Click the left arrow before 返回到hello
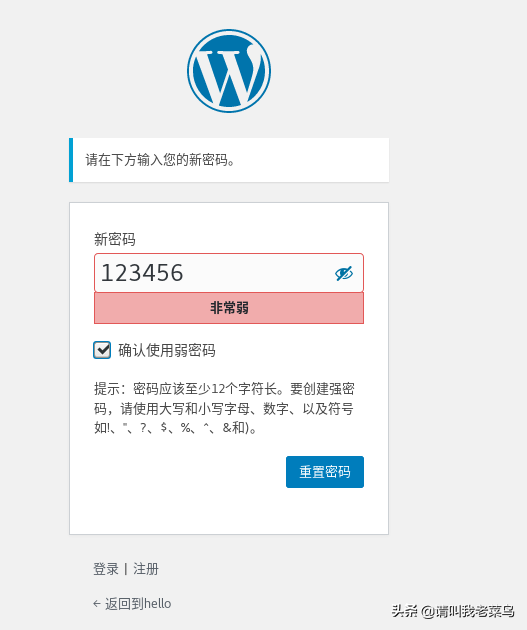The height and width of the screenshot is (630, 527). 97,603
